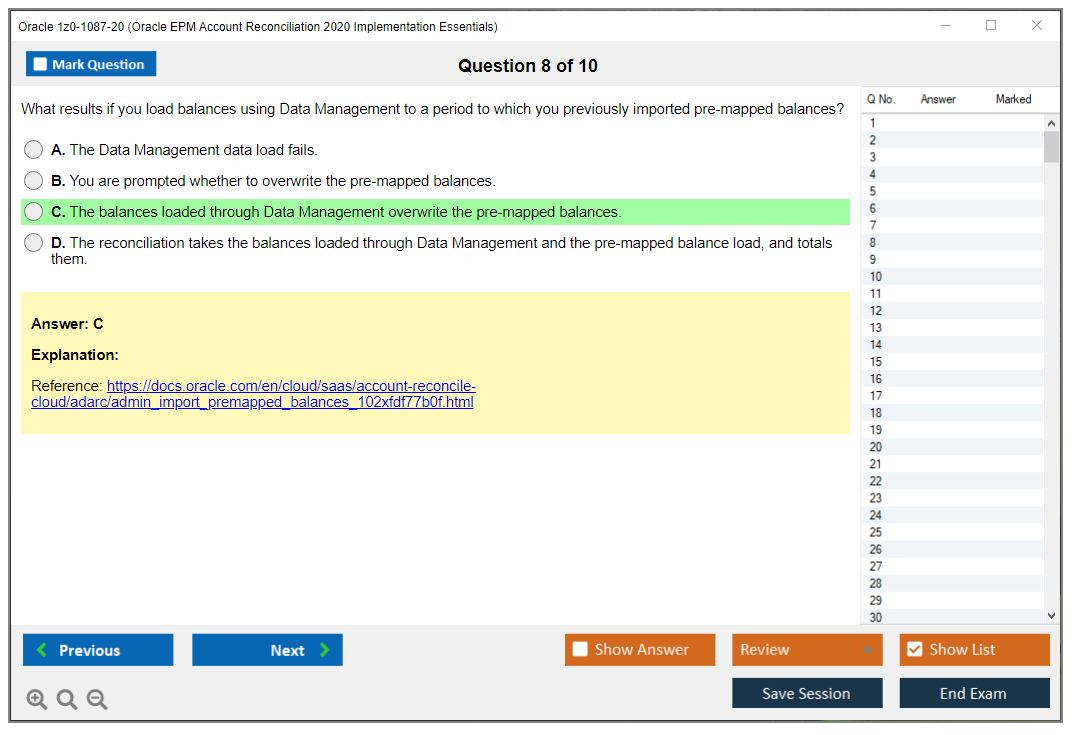Select question 15 in the question list
The width and height of the screenshot is (1075, 735).
point(876,362)
